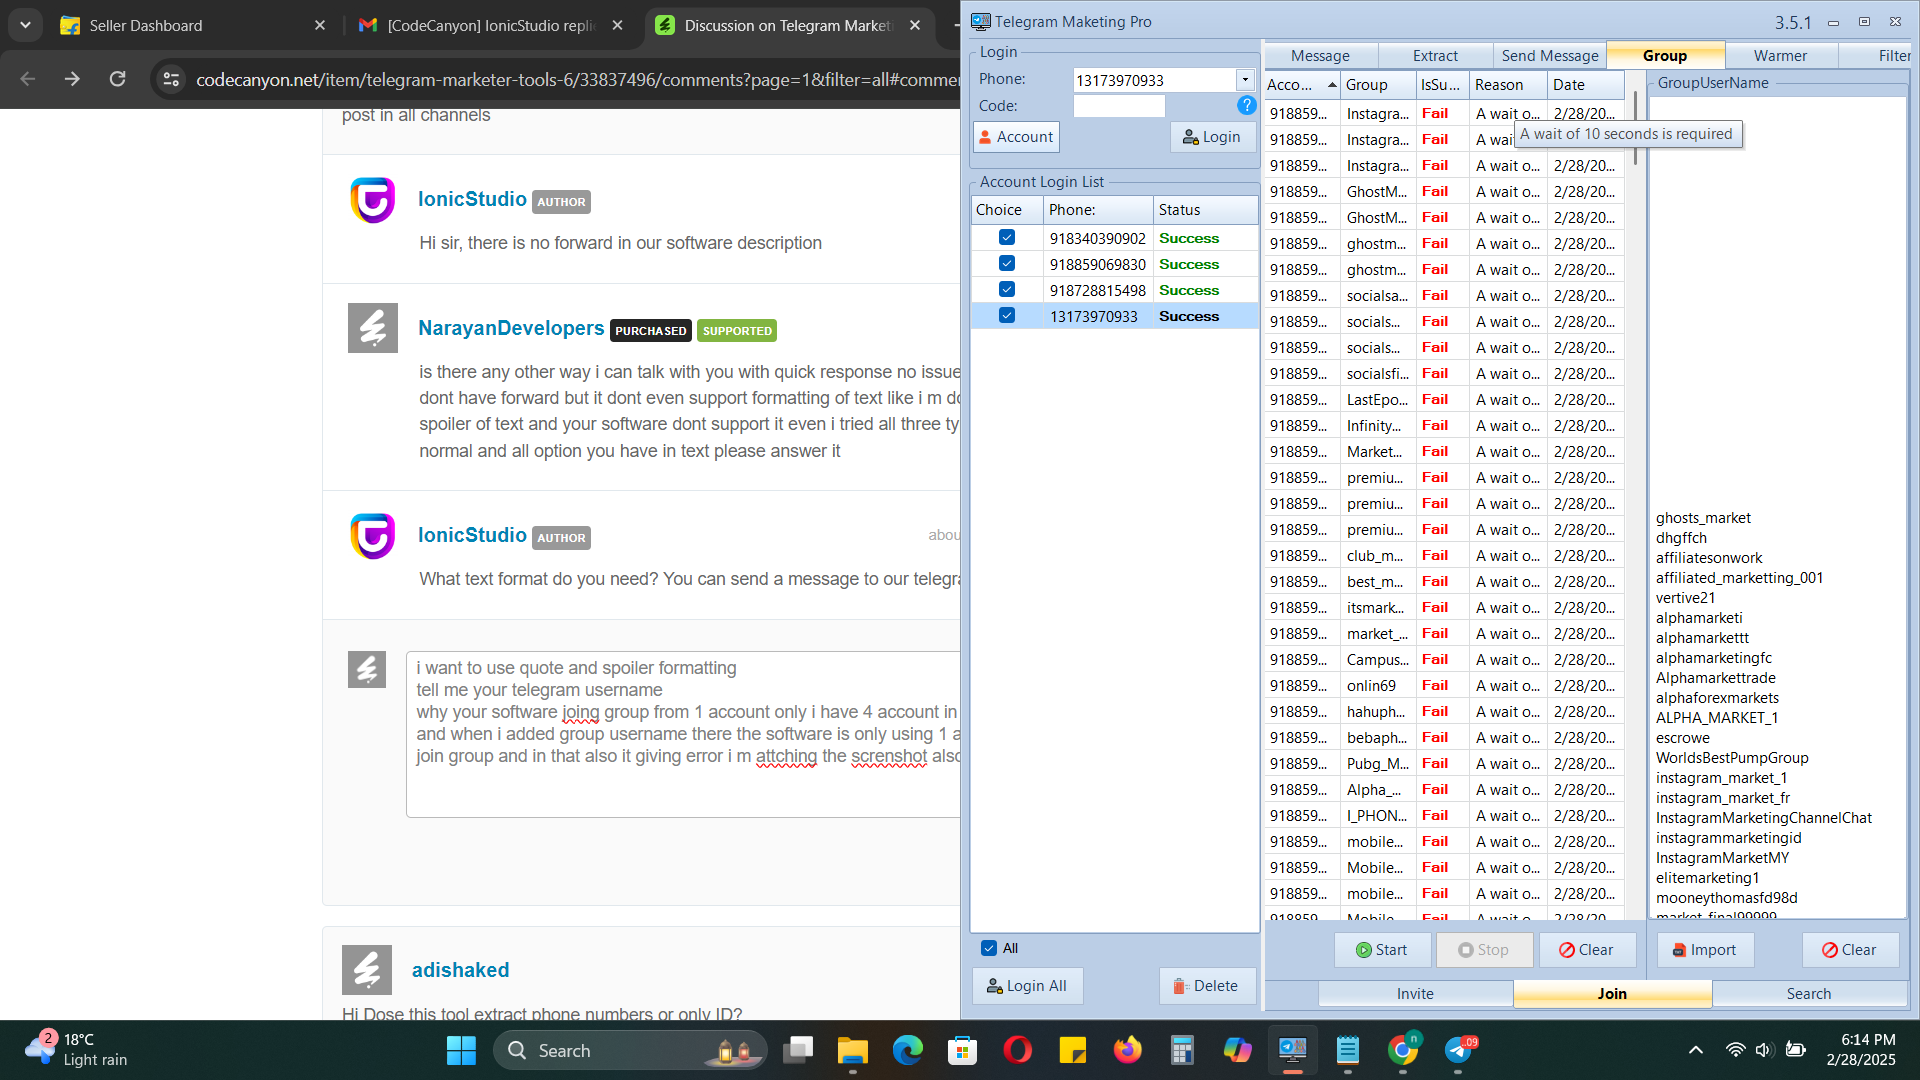The height and width of the screenshot is (1080, 1920).
Task: Open Microsoft Edge from the taskbar
Action: coord(908,1050)
